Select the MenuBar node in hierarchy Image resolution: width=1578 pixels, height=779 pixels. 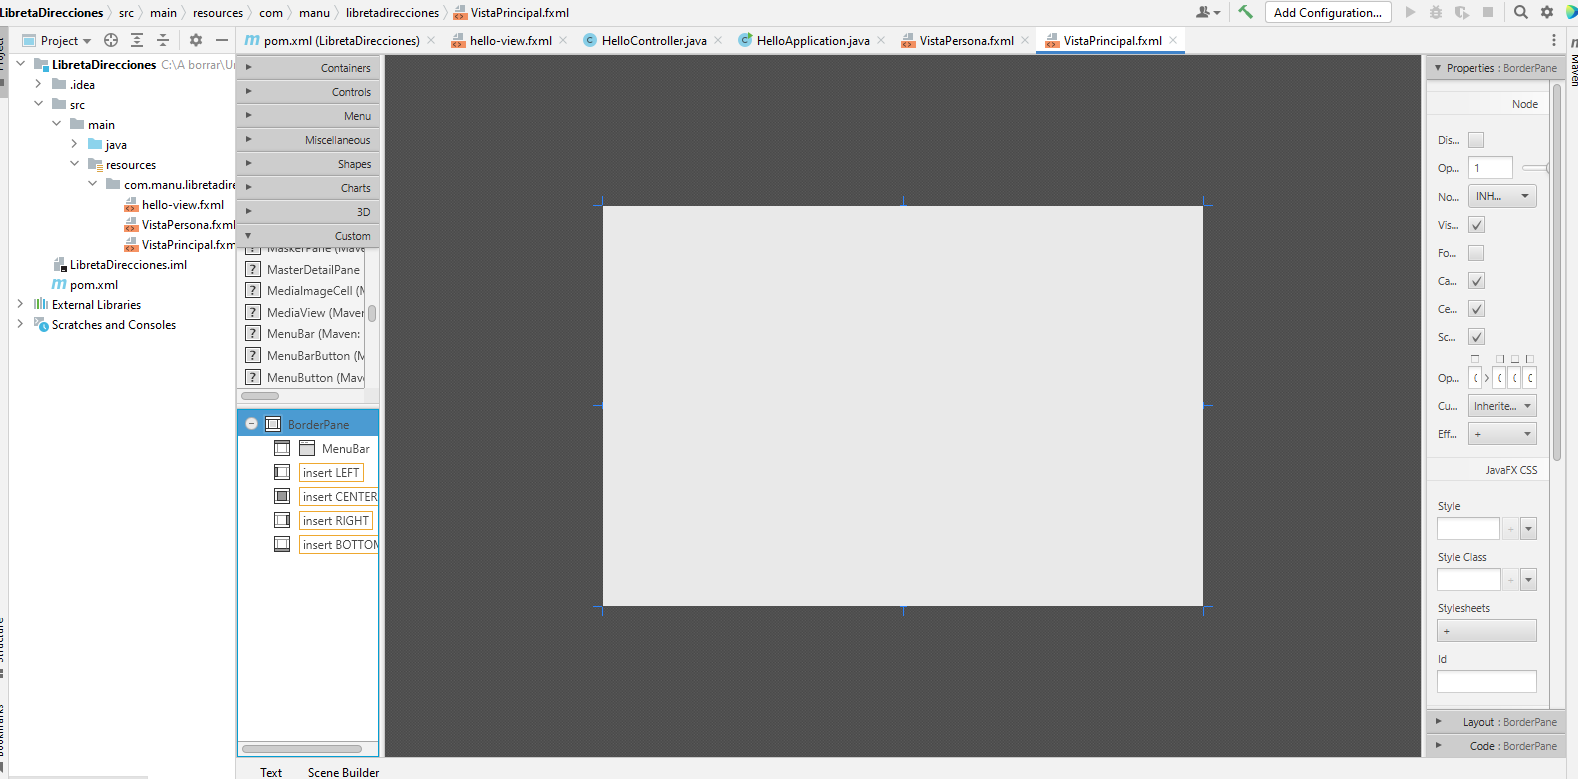coord(345,449)
